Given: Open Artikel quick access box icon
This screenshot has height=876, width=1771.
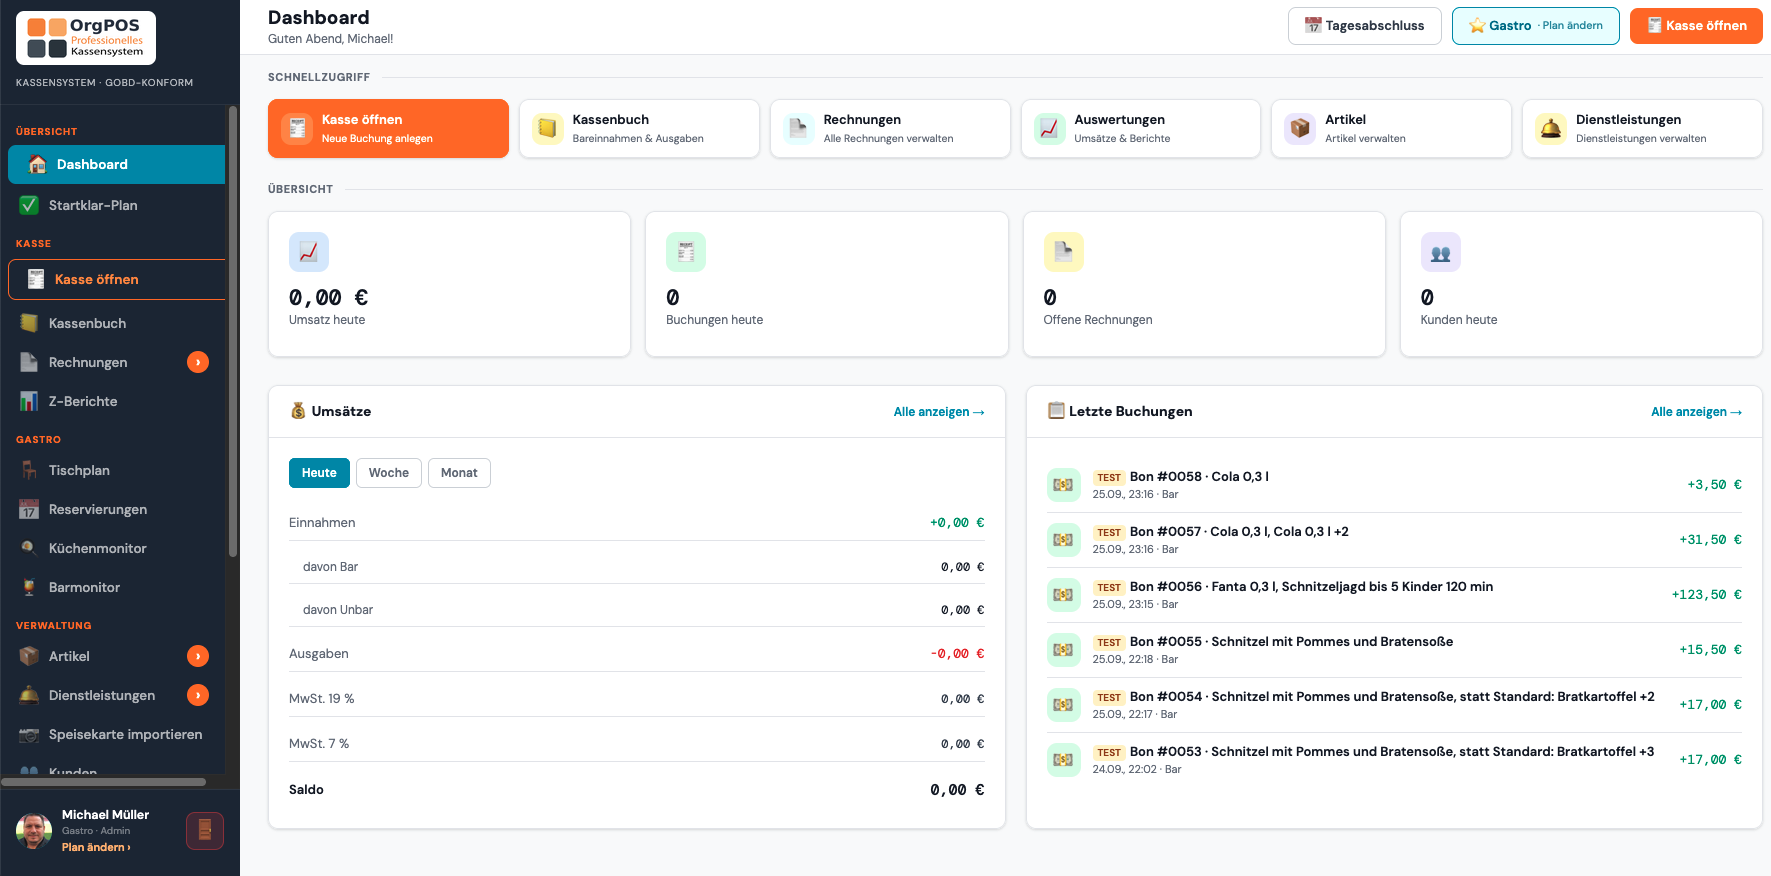Looking at the screenshot, I should pos(1300,128).
